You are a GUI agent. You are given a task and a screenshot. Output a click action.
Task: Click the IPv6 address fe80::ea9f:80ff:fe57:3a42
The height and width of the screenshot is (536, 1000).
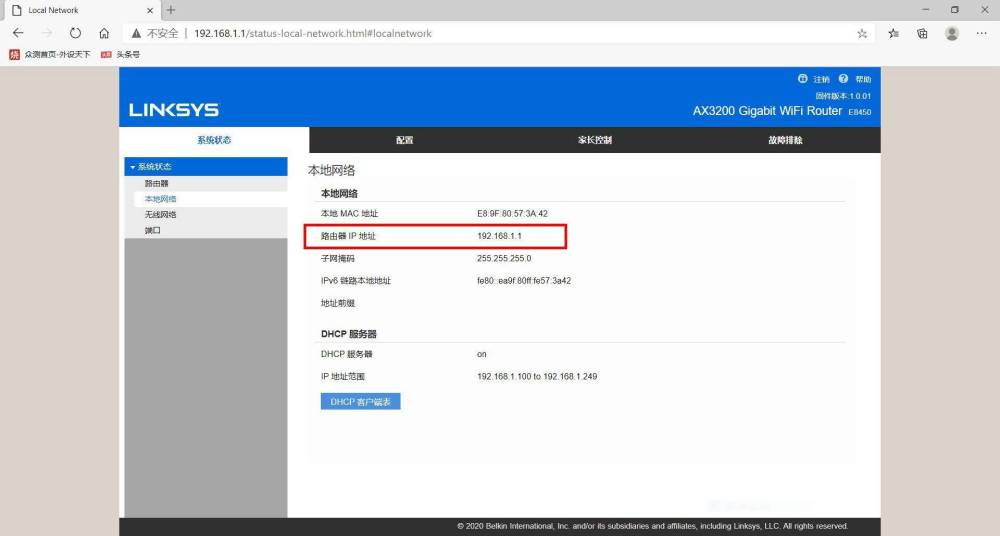pos(524,281)
